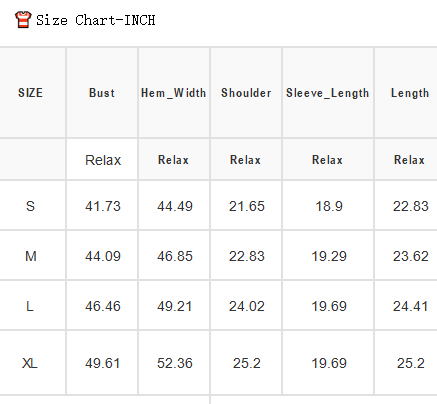This screenshot has height=404, width=437.
Task: Click XL hem width value 52.36
Action: tap(175, 363)
